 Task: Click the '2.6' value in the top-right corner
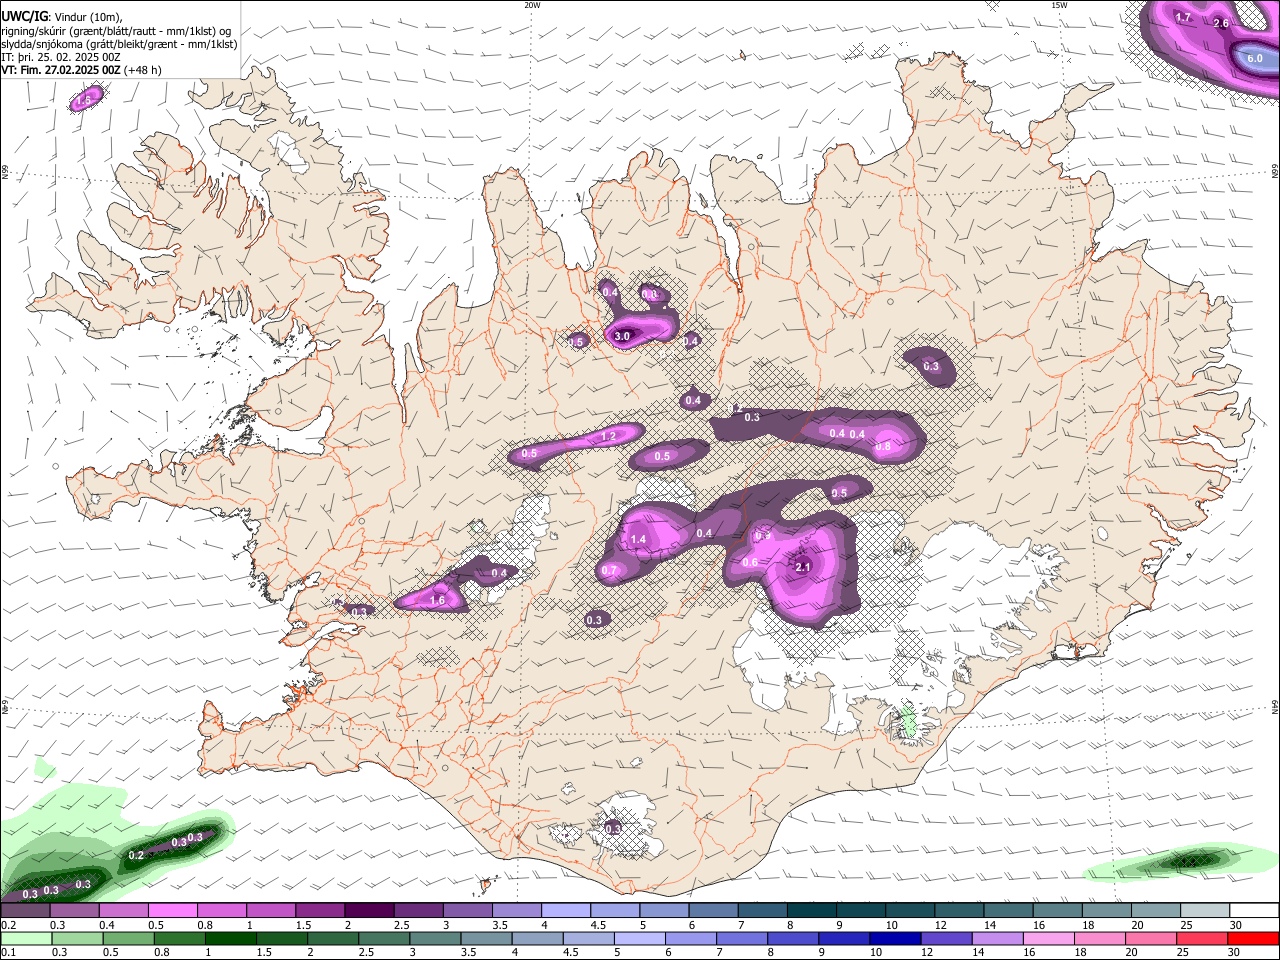[x=1221, y=23]
